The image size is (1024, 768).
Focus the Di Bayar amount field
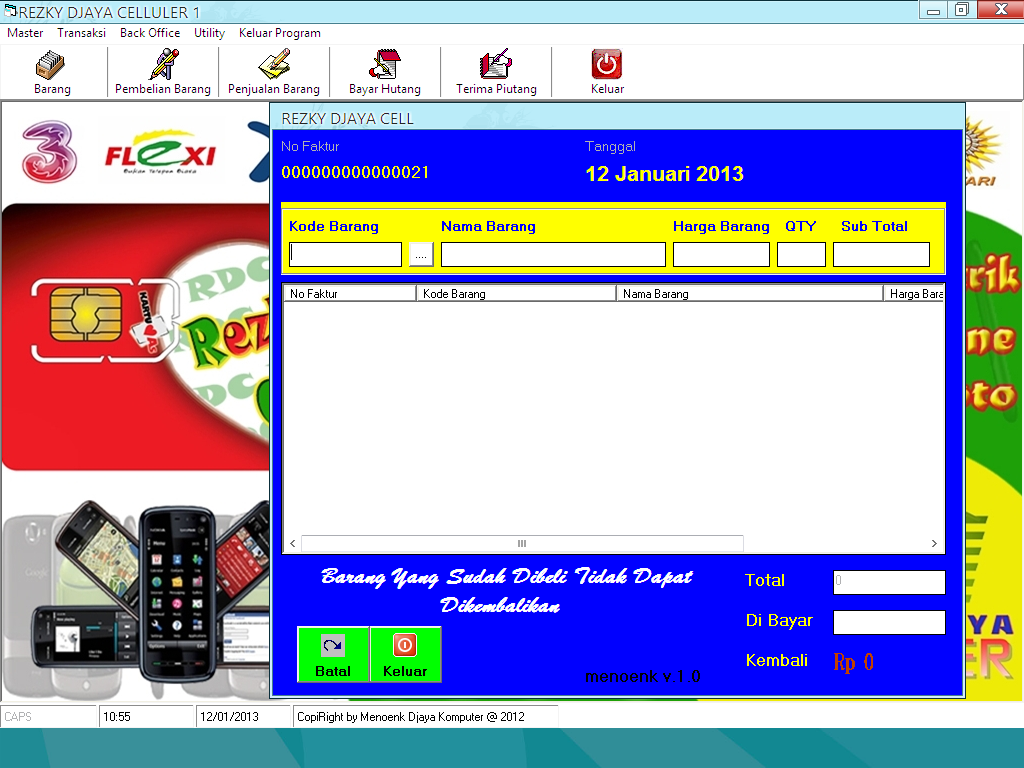[x=888, y=621]
